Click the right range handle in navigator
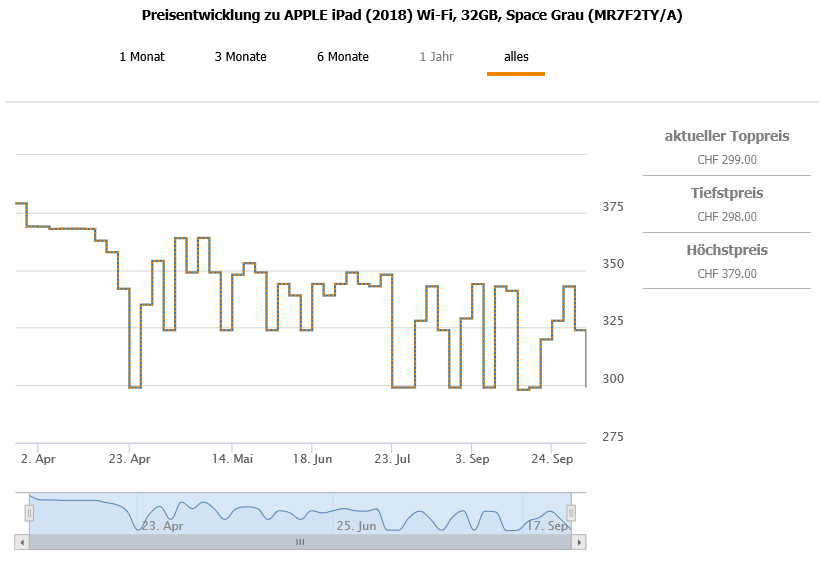Screen dimensions: 822x562 pos(574,513)
